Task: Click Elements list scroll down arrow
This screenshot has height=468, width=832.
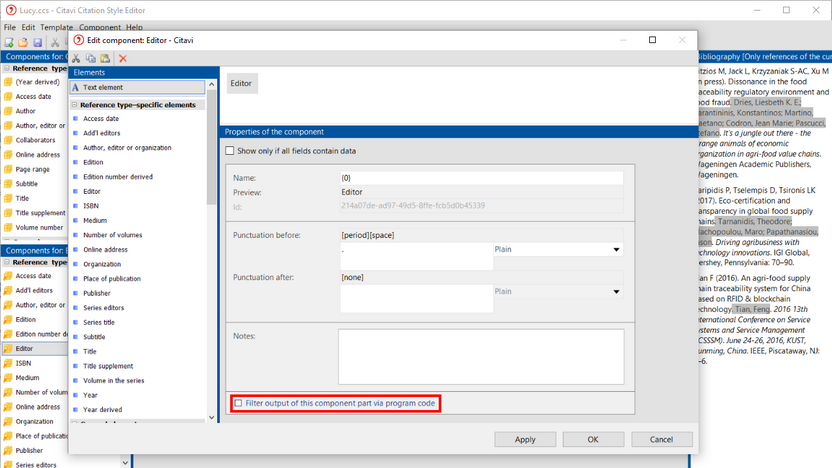Action: [211, 417]
